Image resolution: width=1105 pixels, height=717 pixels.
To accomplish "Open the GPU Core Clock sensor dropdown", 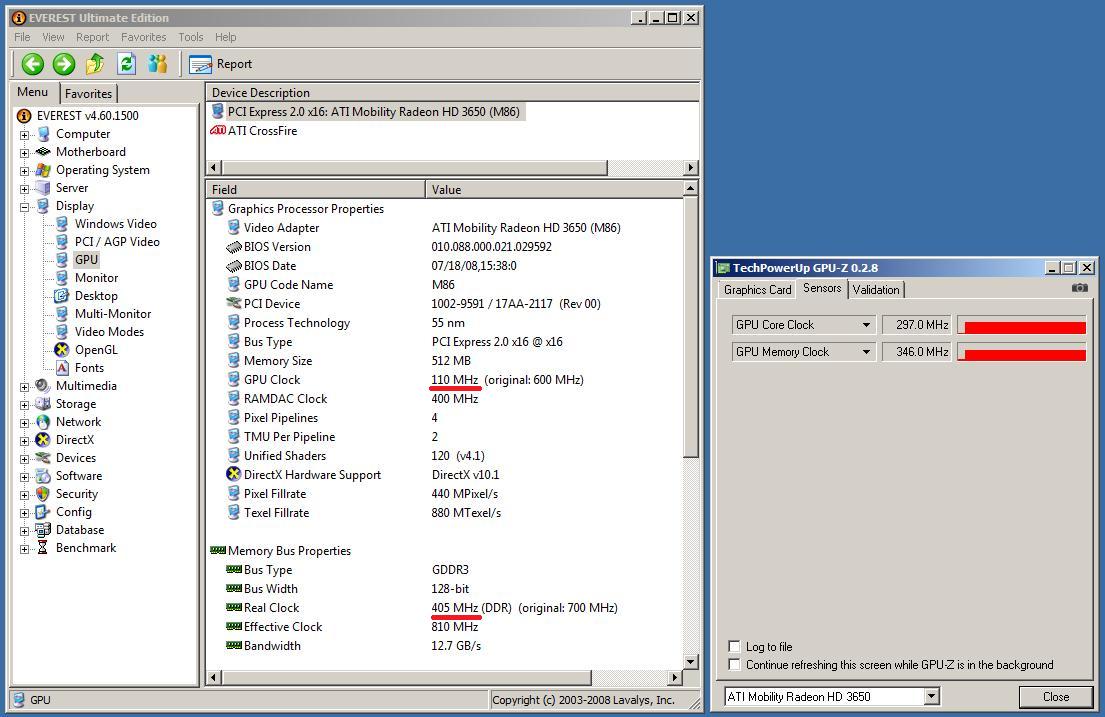I will (866, 325).
